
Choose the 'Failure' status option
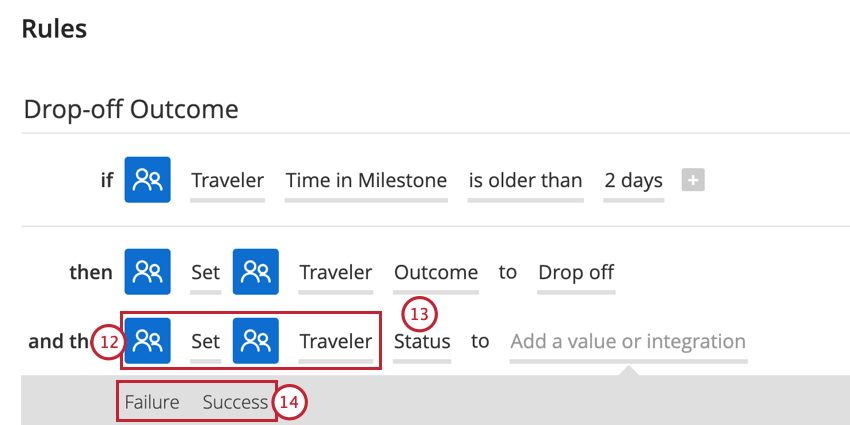click(152, 402)
